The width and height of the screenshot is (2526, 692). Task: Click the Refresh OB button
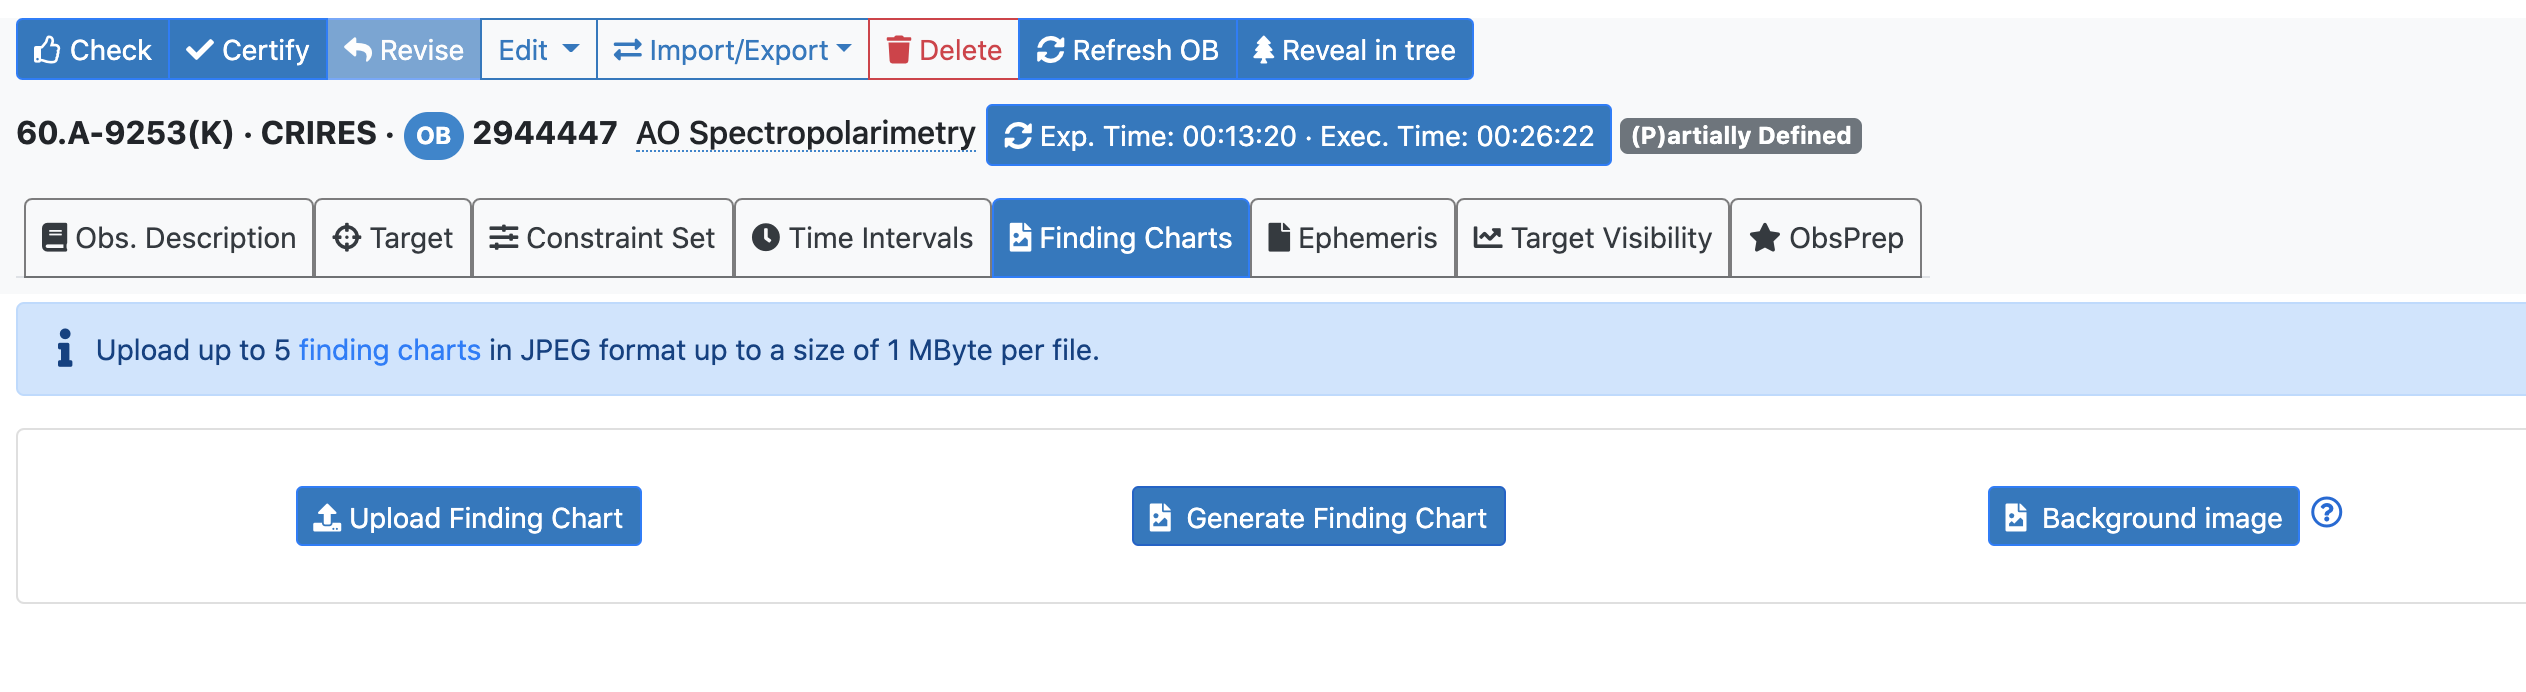tap(1127, 50)
